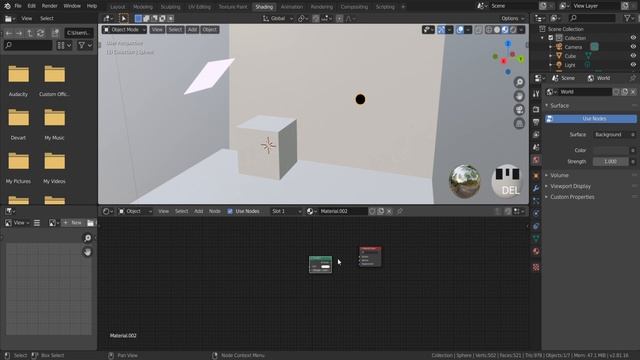Viewport: 640px width, 360px height.
Task: Expand Custom Properties panel
Action: 571,197
